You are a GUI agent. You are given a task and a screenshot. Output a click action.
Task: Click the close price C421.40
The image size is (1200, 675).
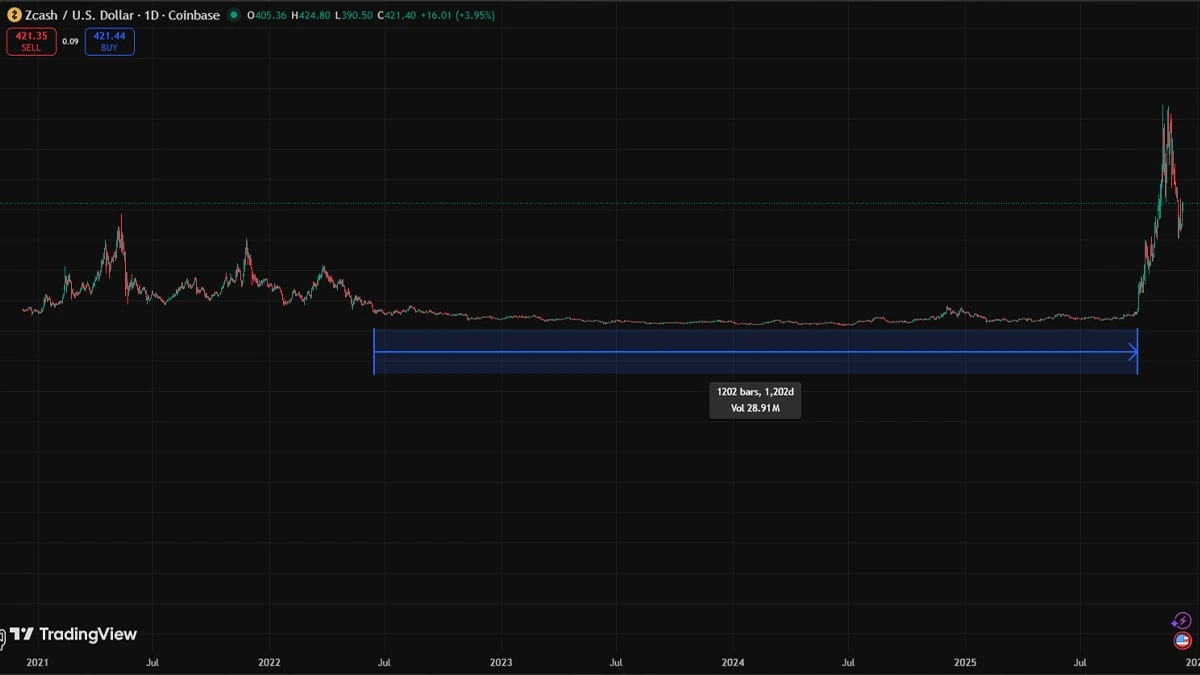[399, 15]
